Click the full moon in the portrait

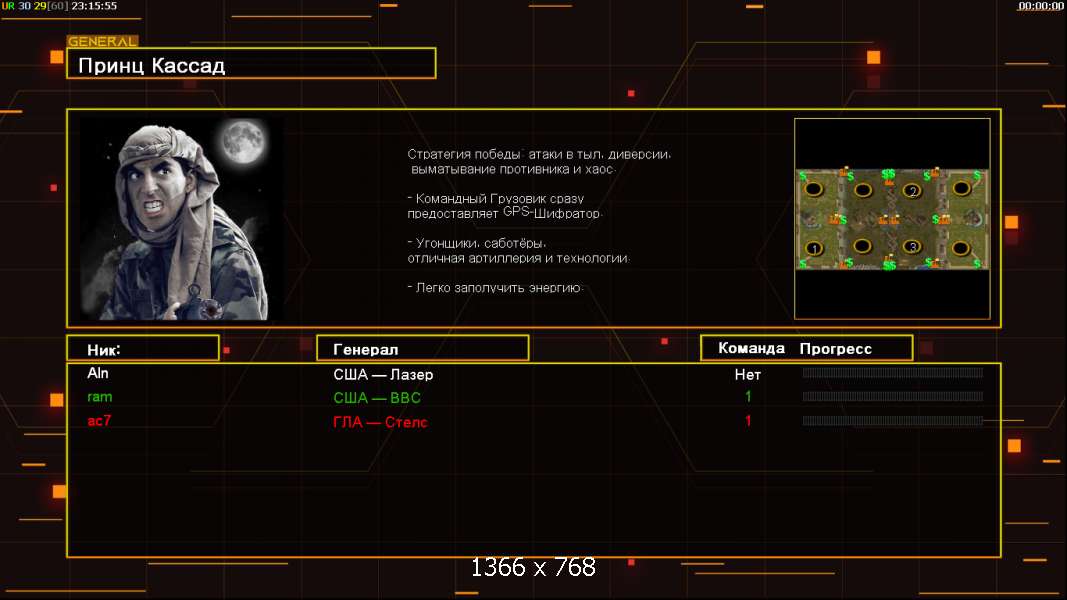(x=244, y=141)
